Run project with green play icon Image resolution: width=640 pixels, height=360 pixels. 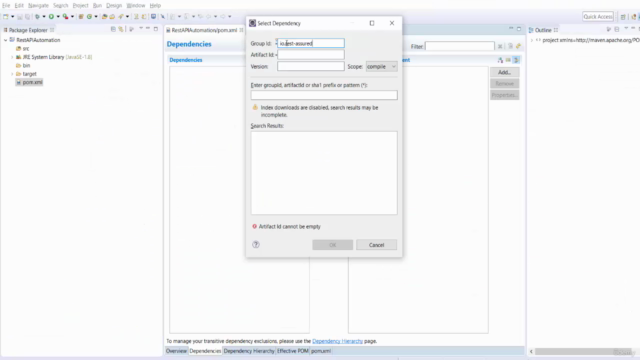click(51, 17)
